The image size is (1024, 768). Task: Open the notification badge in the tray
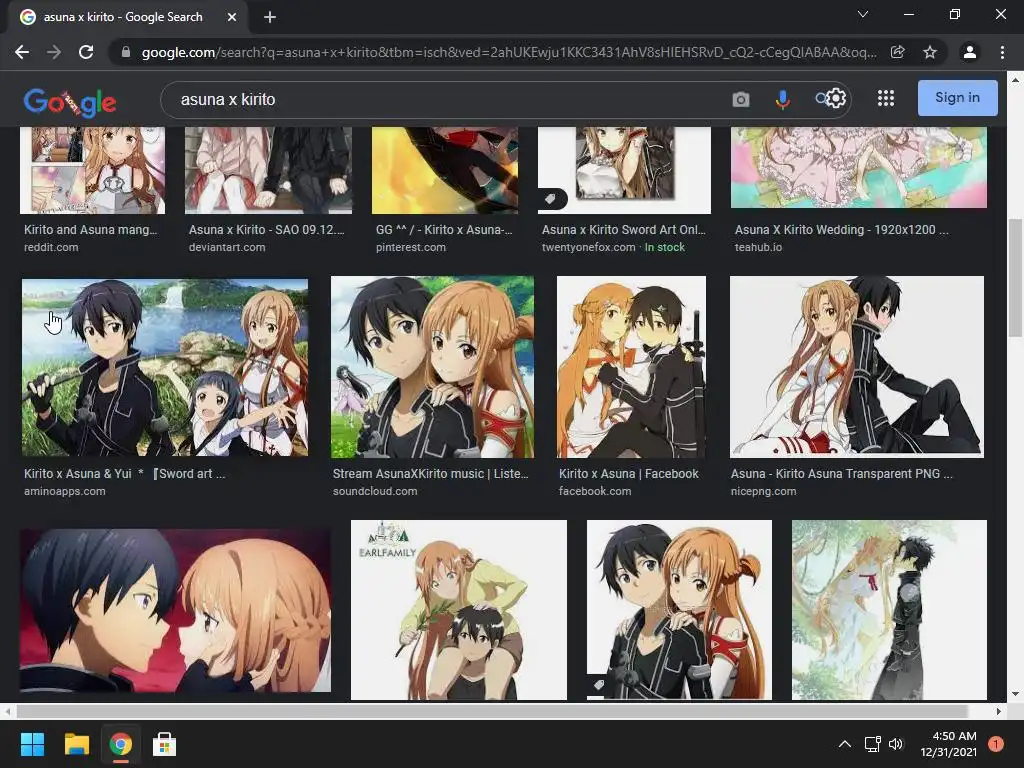[995, 744]
